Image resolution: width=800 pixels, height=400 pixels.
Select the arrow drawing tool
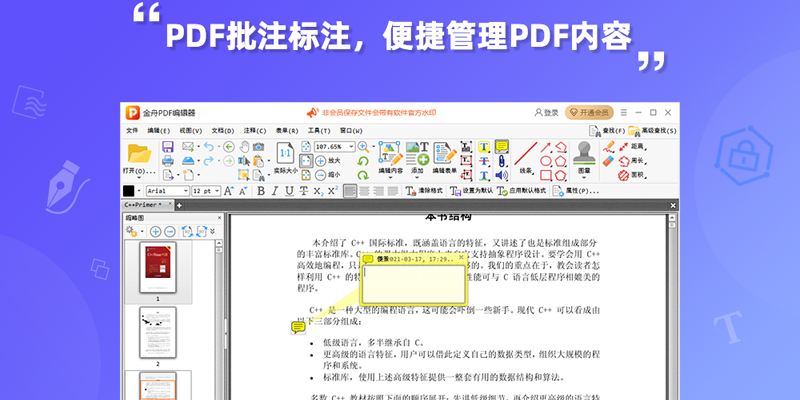click(546, 147)
